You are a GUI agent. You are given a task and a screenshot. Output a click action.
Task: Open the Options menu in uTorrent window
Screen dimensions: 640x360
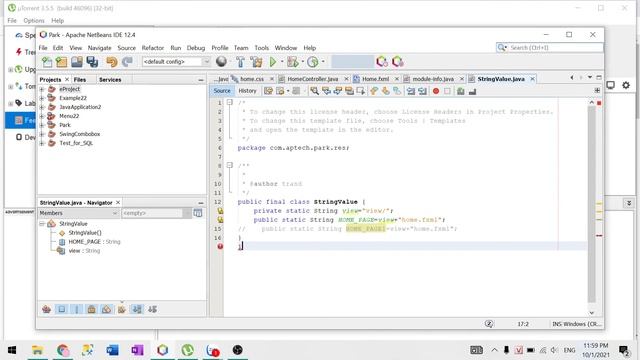34,20
